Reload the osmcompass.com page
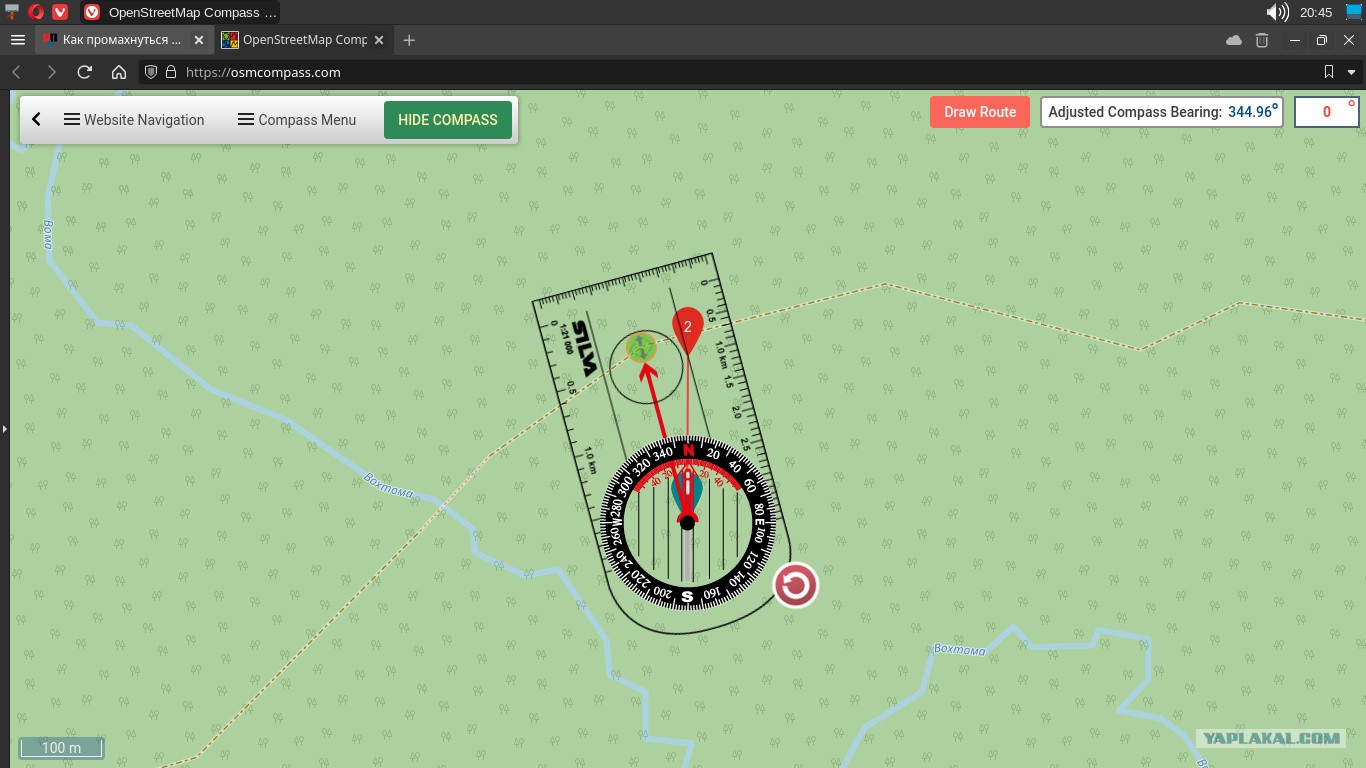The image size is (1366, 768). [85, 72]
